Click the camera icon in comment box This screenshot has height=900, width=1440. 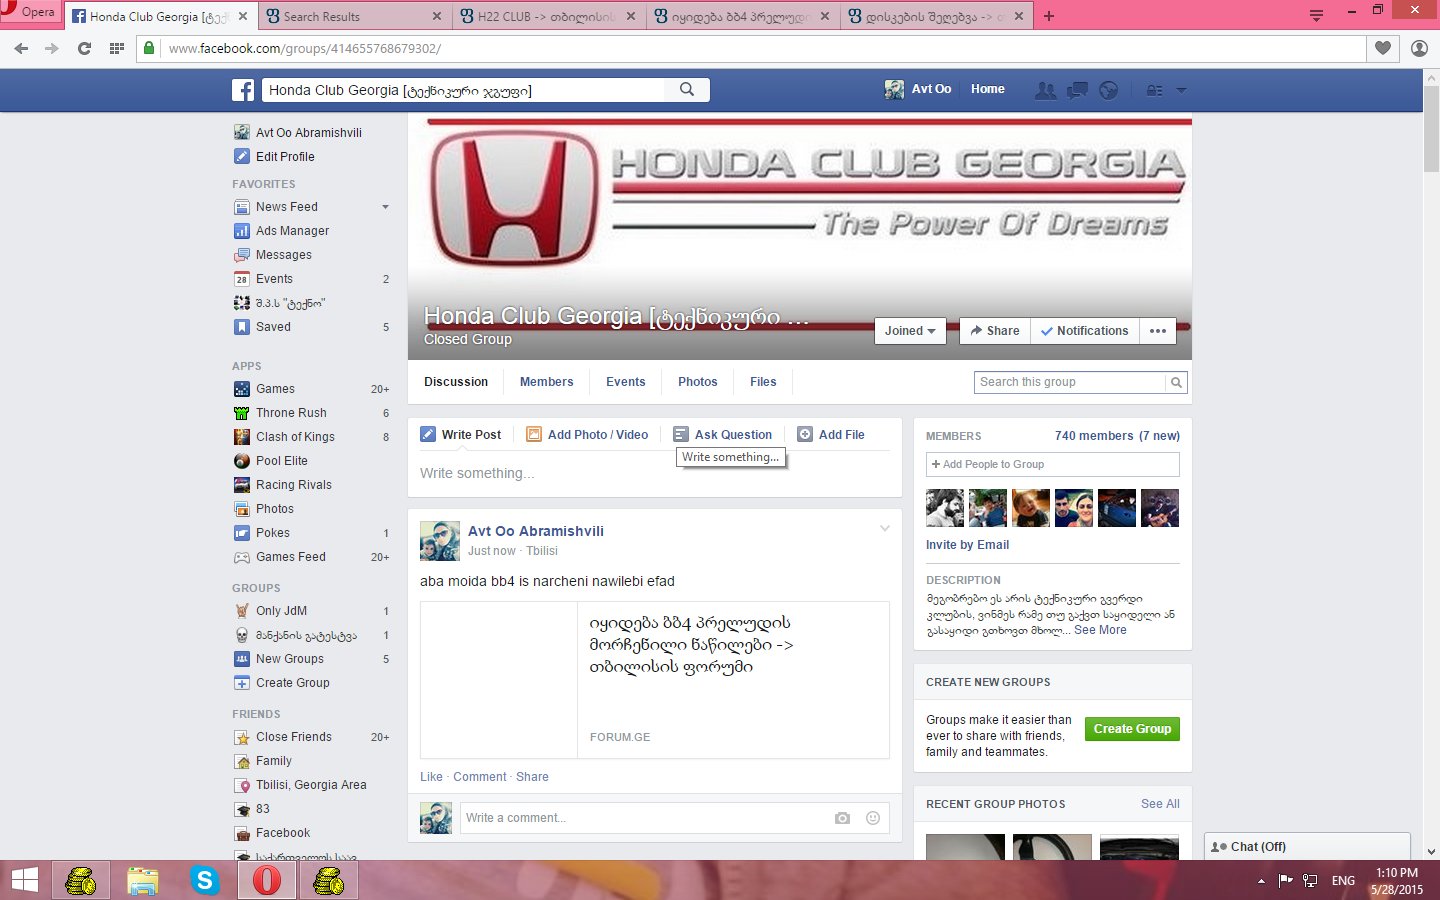[x=842, y=818]
